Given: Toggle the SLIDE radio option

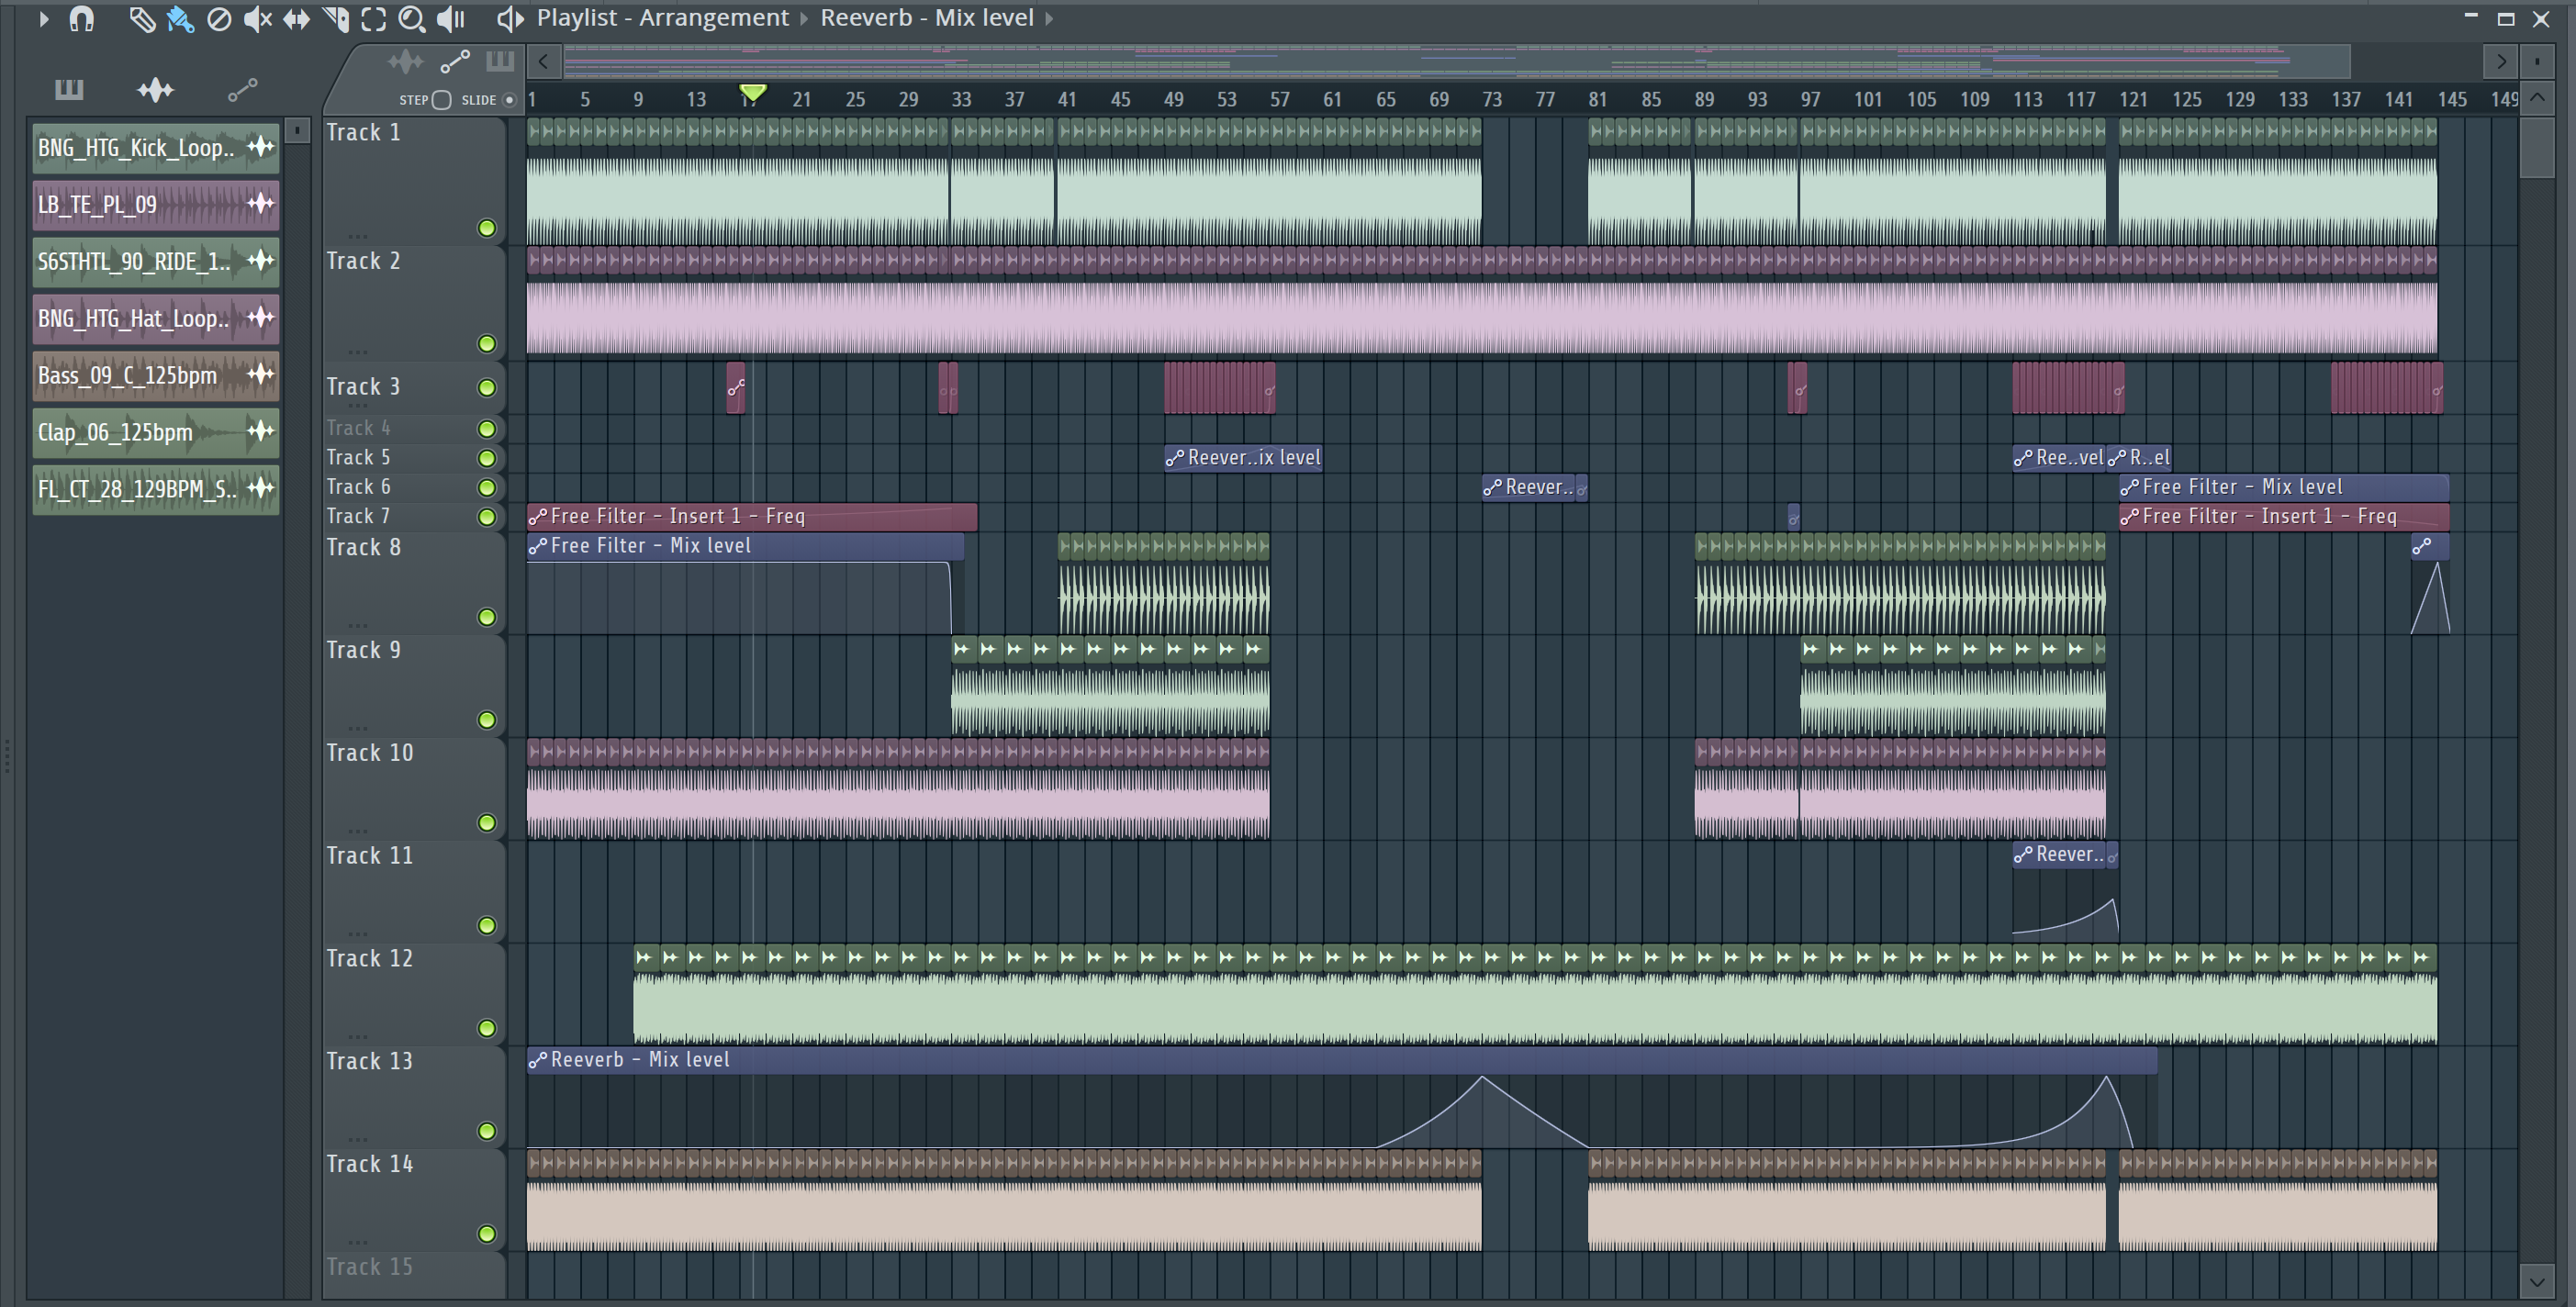Looking at the screenshot, I should [509, 100].
